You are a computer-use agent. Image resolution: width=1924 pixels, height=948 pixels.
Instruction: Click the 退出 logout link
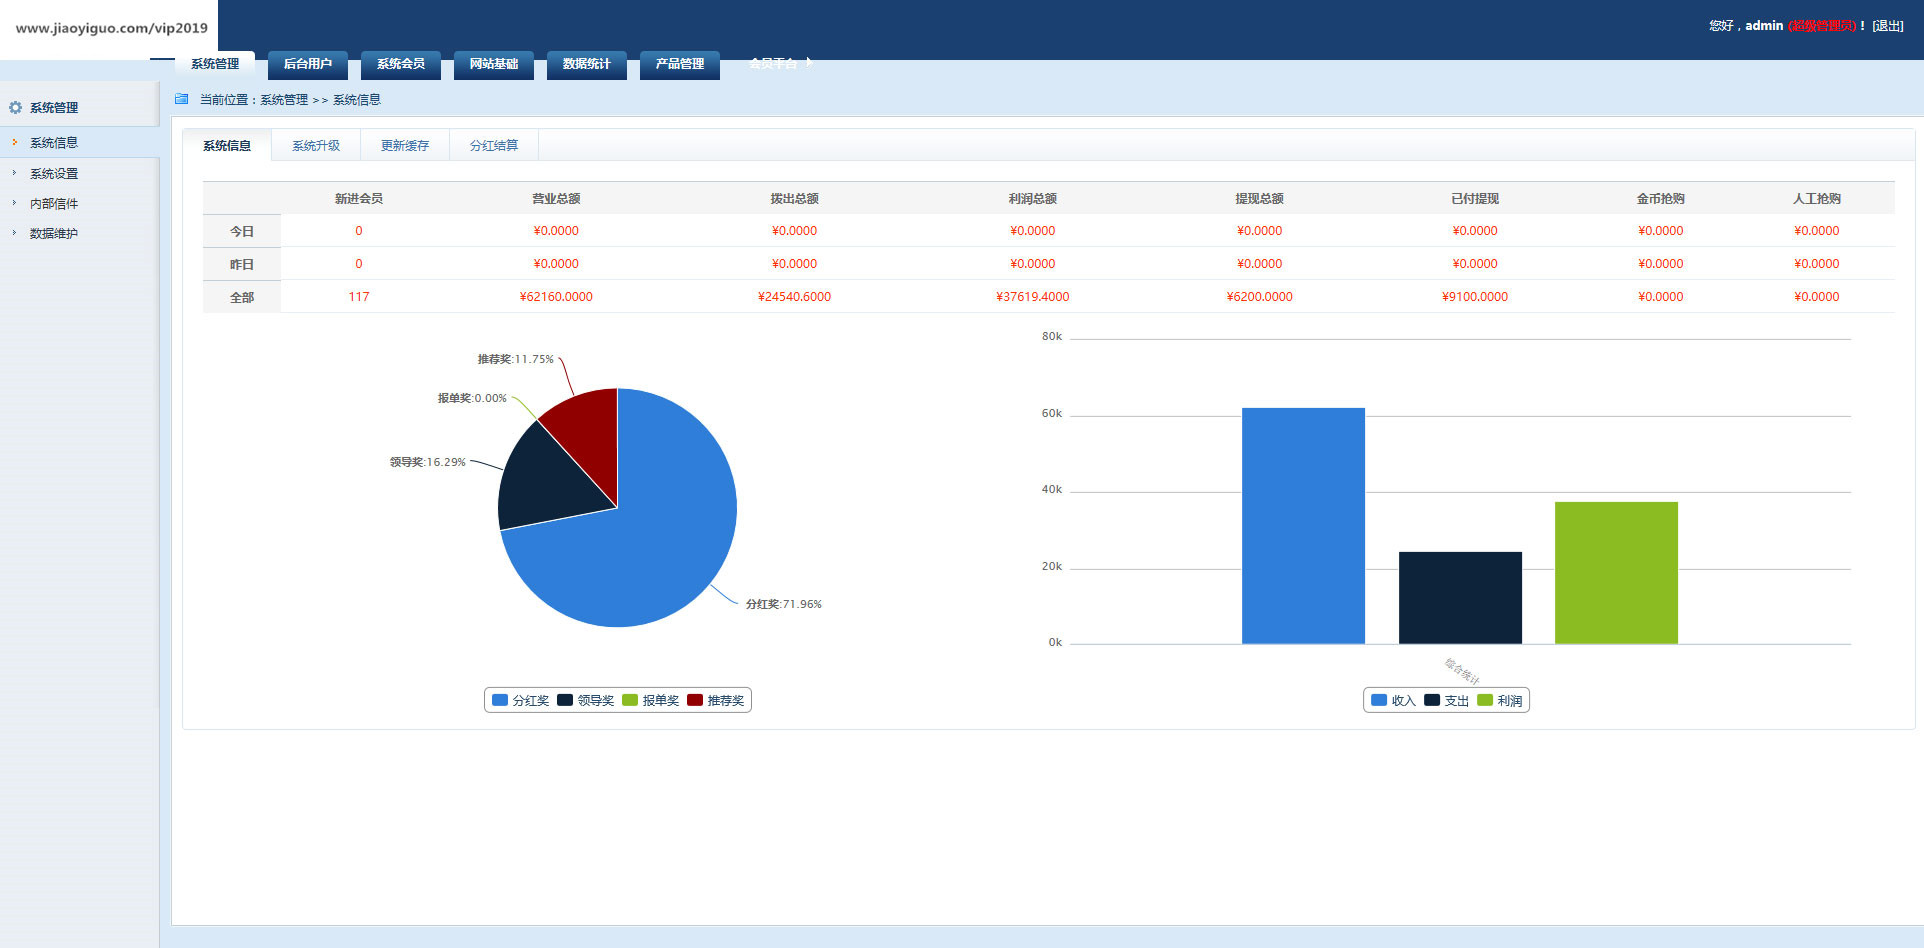click(x=1888, y=26)
